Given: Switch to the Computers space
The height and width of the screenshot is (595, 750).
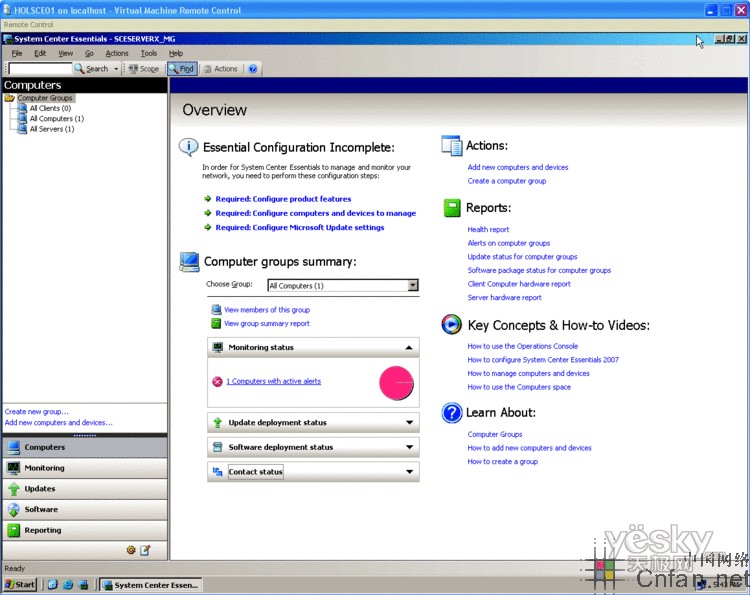Looking at the screenshot, I should pos(85,447).
